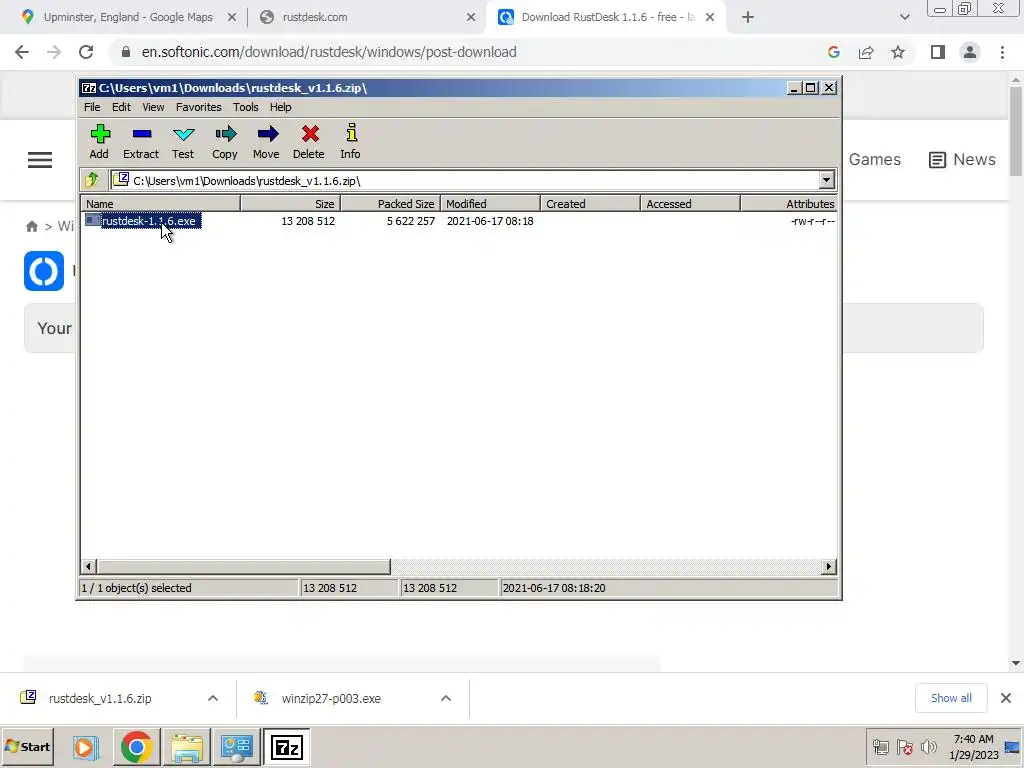Click the Move toolbar icon
The image size is (1024, 768).
click(266, 141)
